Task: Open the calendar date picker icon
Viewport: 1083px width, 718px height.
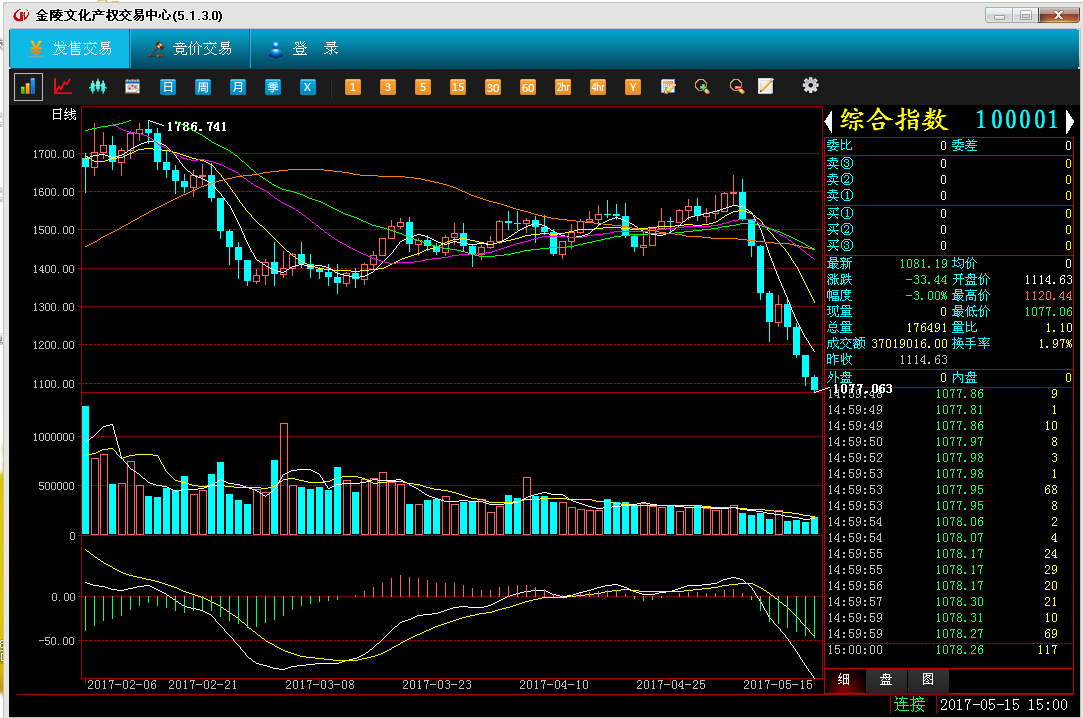Action: click(133, 86)
